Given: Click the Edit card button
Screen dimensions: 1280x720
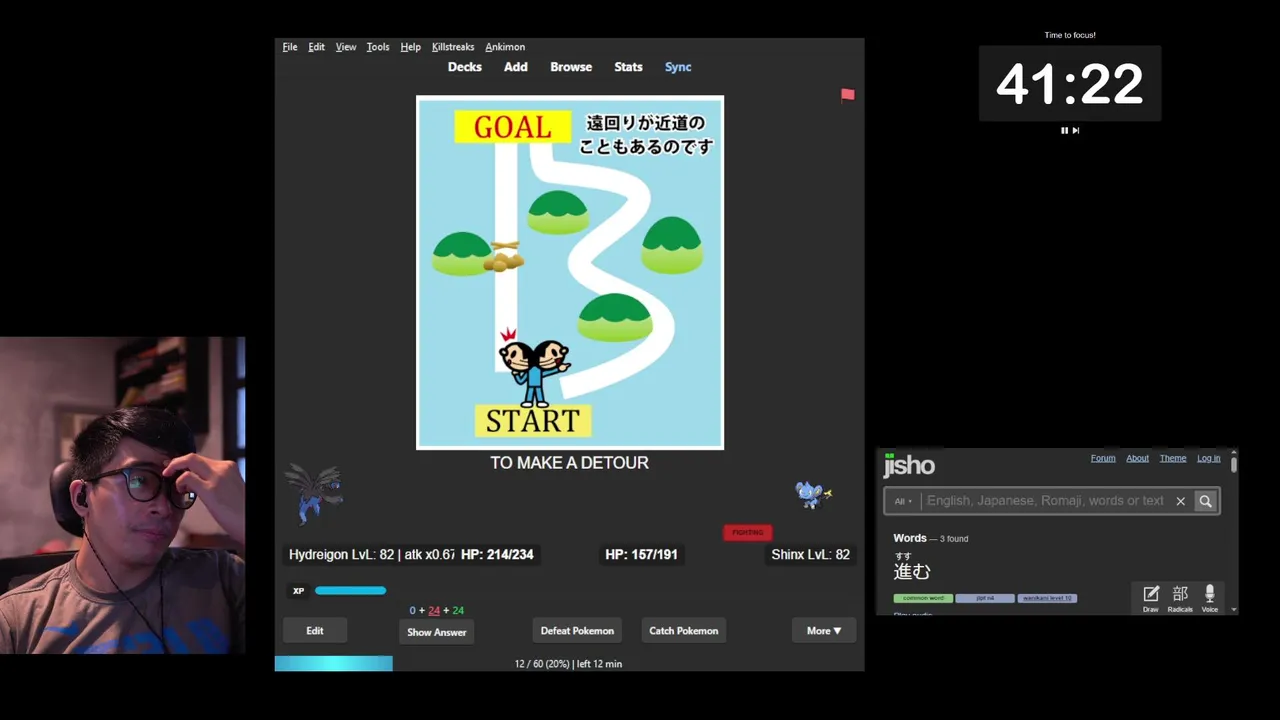Looking at the screenshot, I should tap(315, 630).
